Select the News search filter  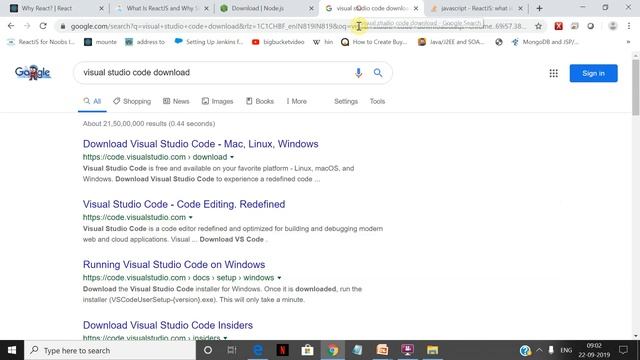click(176, 101)
